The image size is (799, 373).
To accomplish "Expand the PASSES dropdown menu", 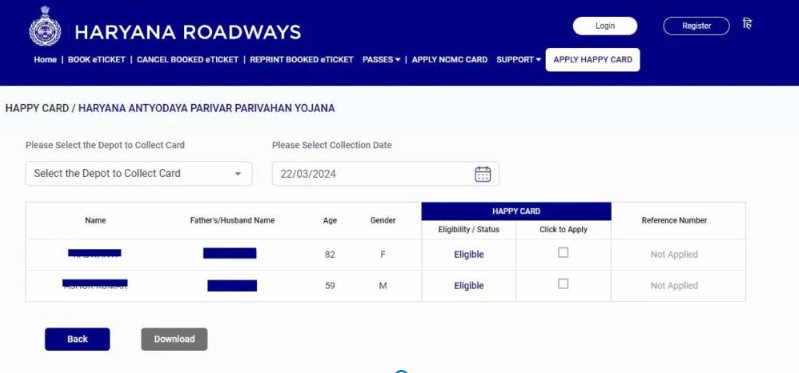I will [381, 60].
